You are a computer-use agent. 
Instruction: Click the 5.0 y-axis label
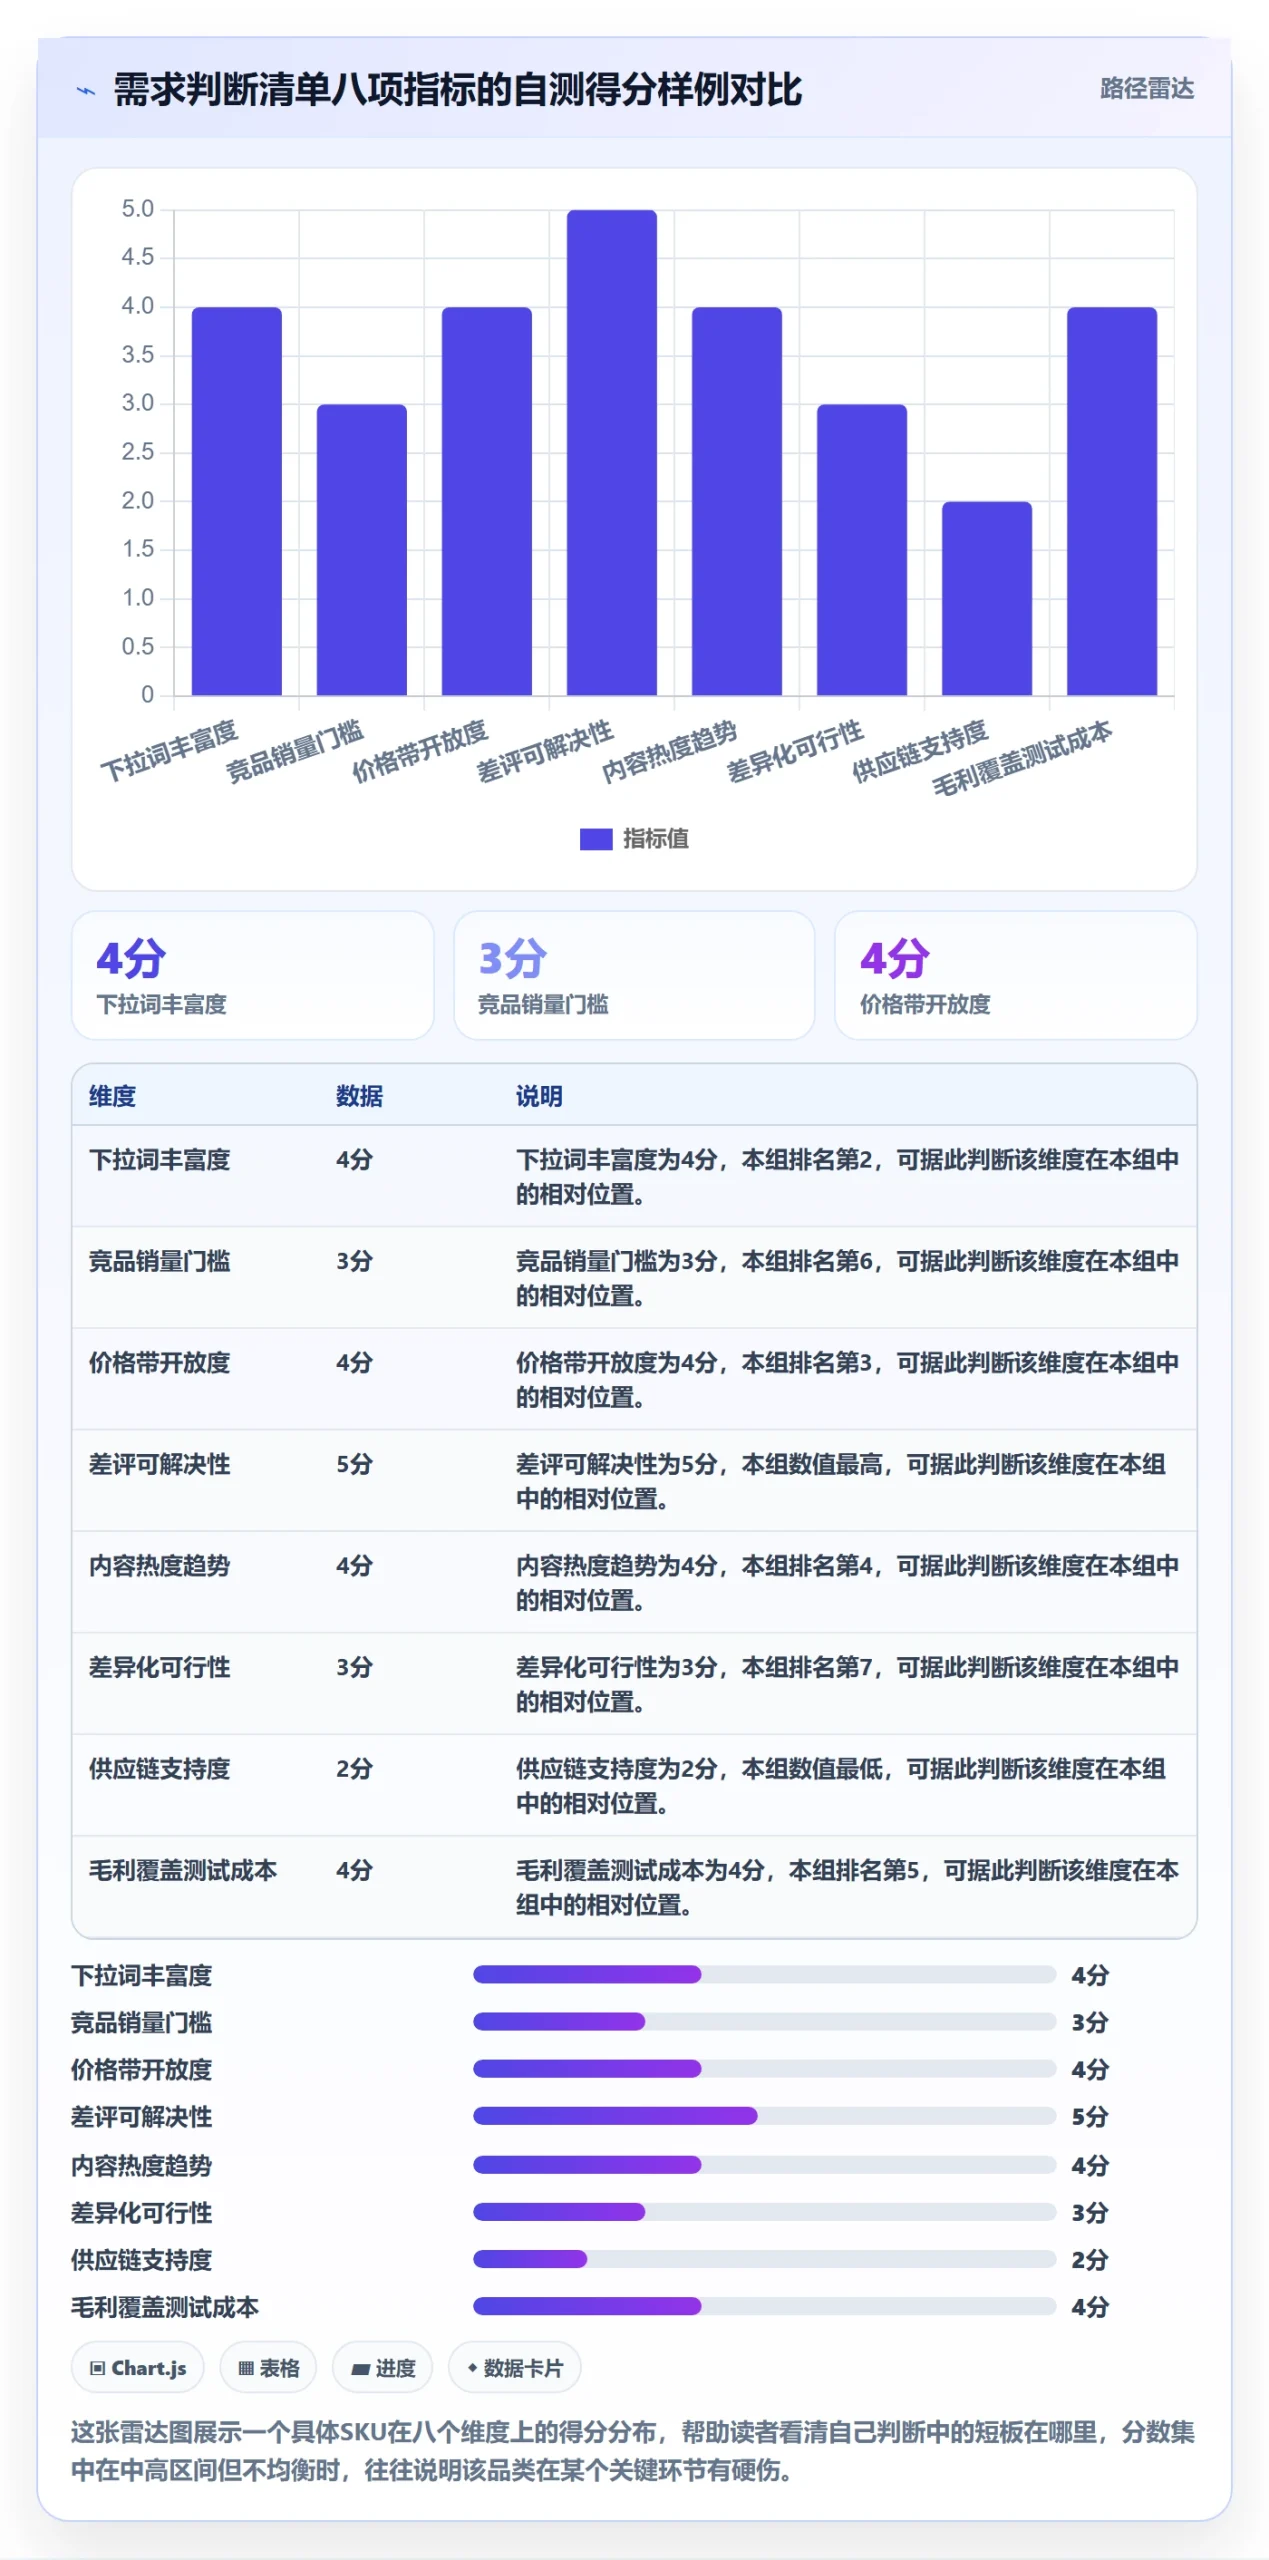point(137,209)
